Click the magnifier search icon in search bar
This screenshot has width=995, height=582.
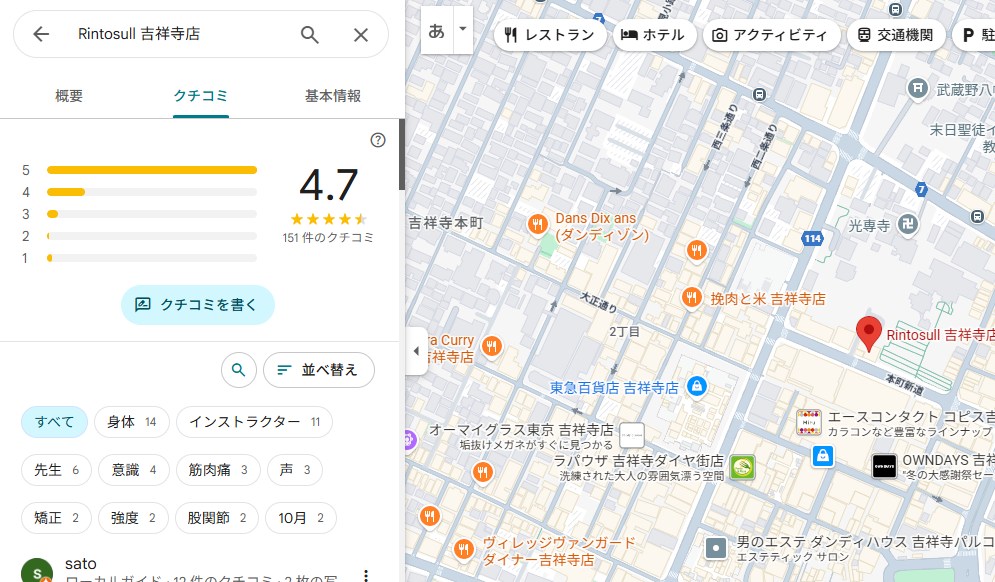[x=310, y=34]
